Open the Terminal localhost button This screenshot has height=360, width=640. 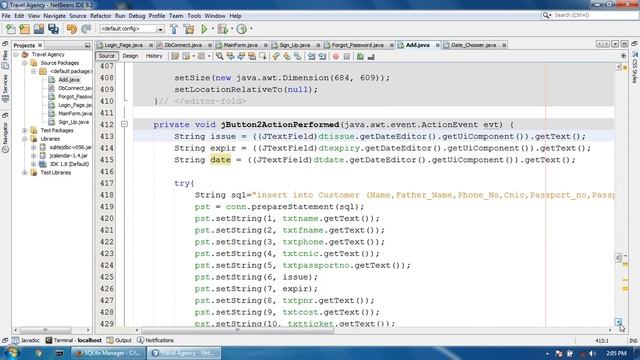73,340
